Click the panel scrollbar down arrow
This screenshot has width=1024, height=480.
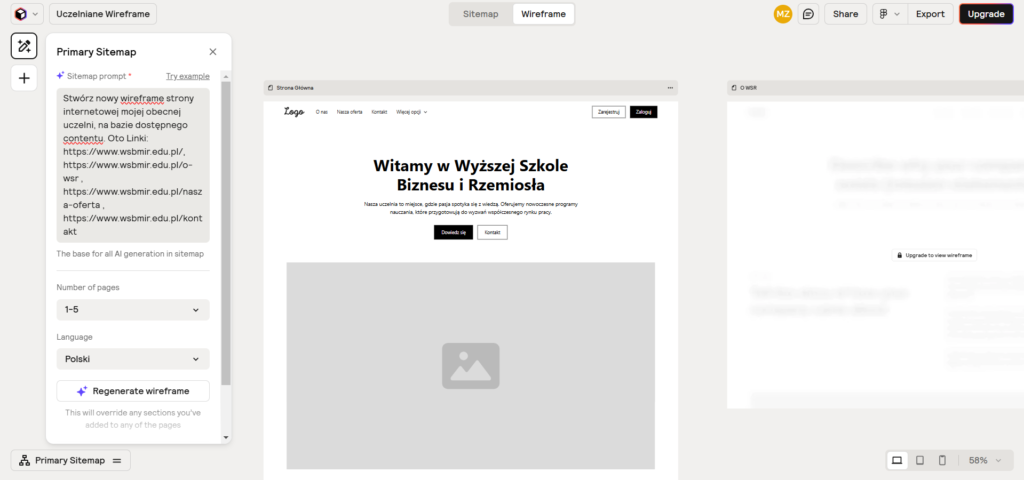[x=226, y=438]
